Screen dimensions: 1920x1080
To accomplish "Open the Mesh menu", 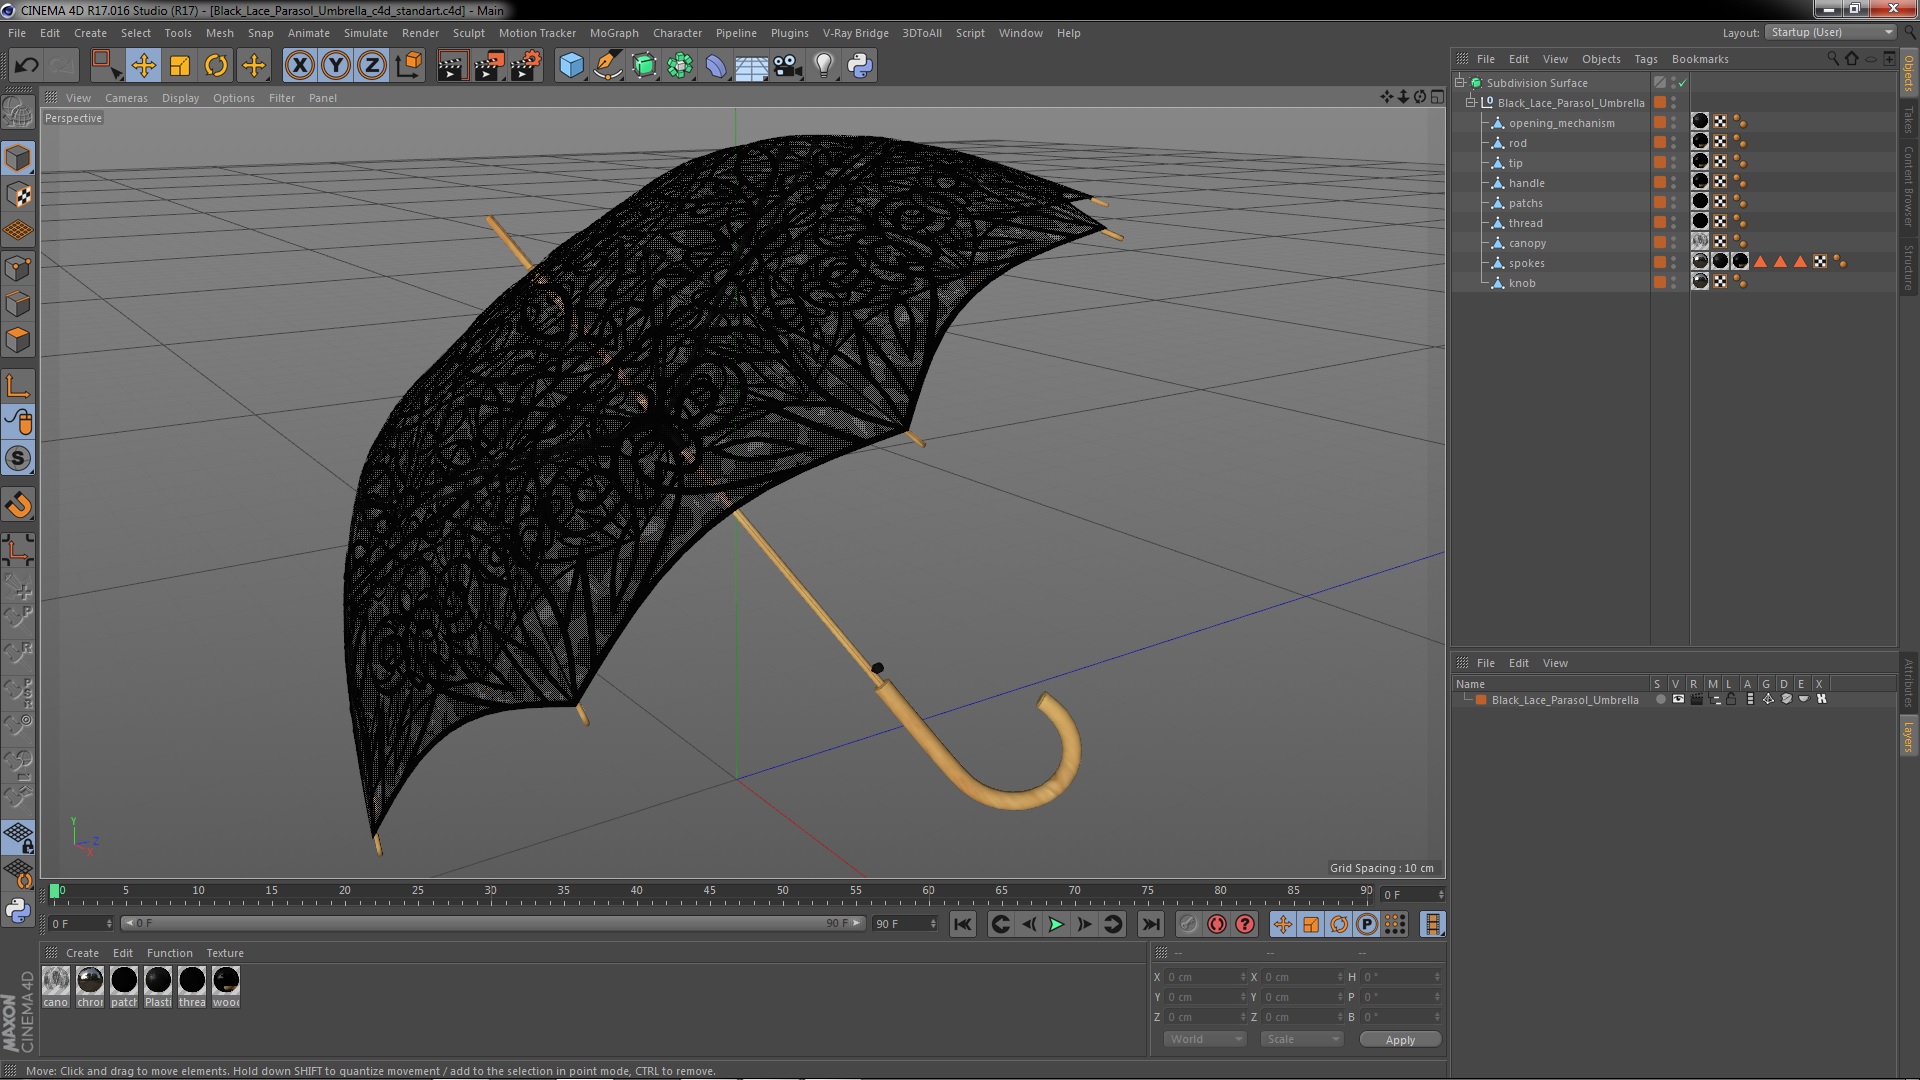I will tap(219, 33).
